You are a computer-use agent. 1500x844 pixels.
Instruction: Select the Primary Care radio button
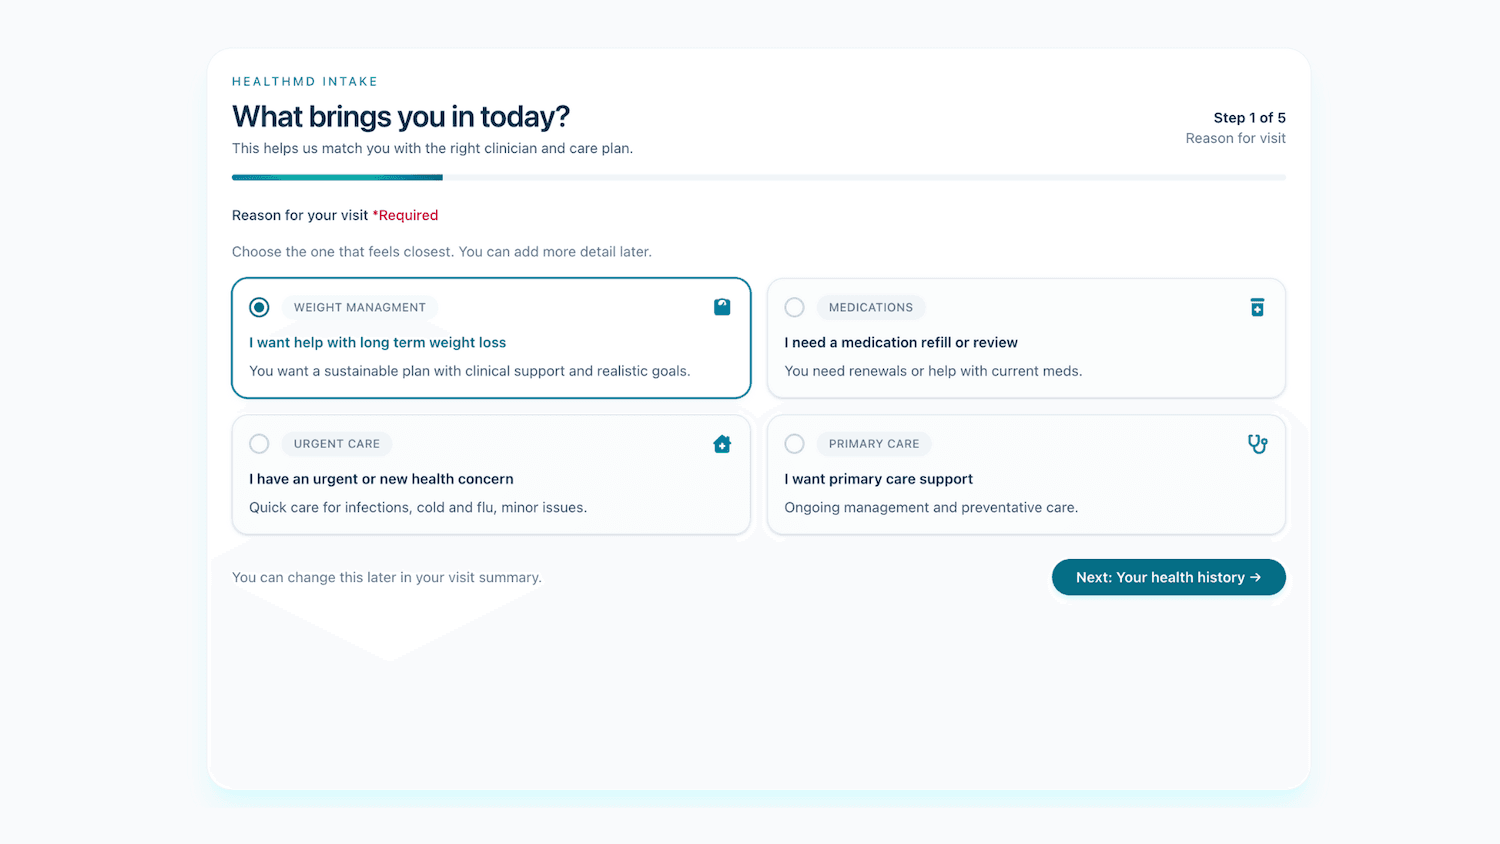tap(794, 444)
